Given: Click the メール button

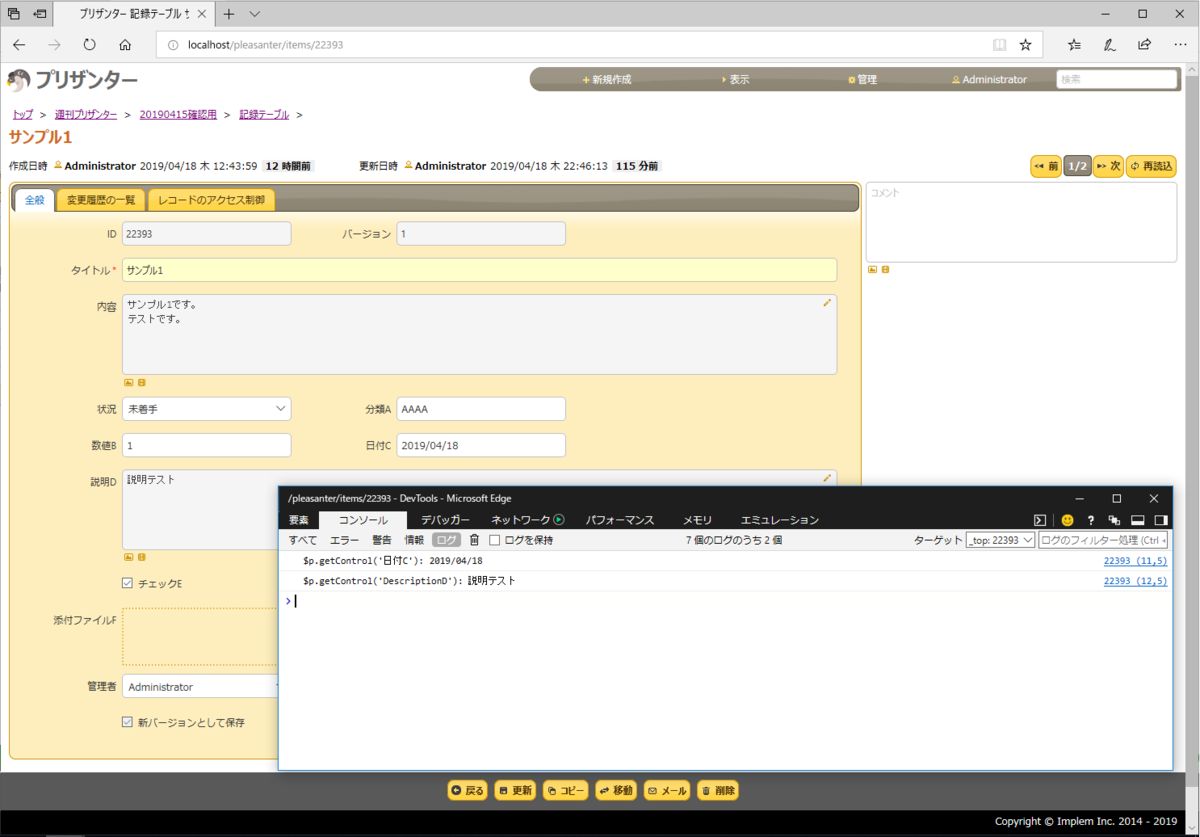Looking at the screenshot, I should 667,791.
